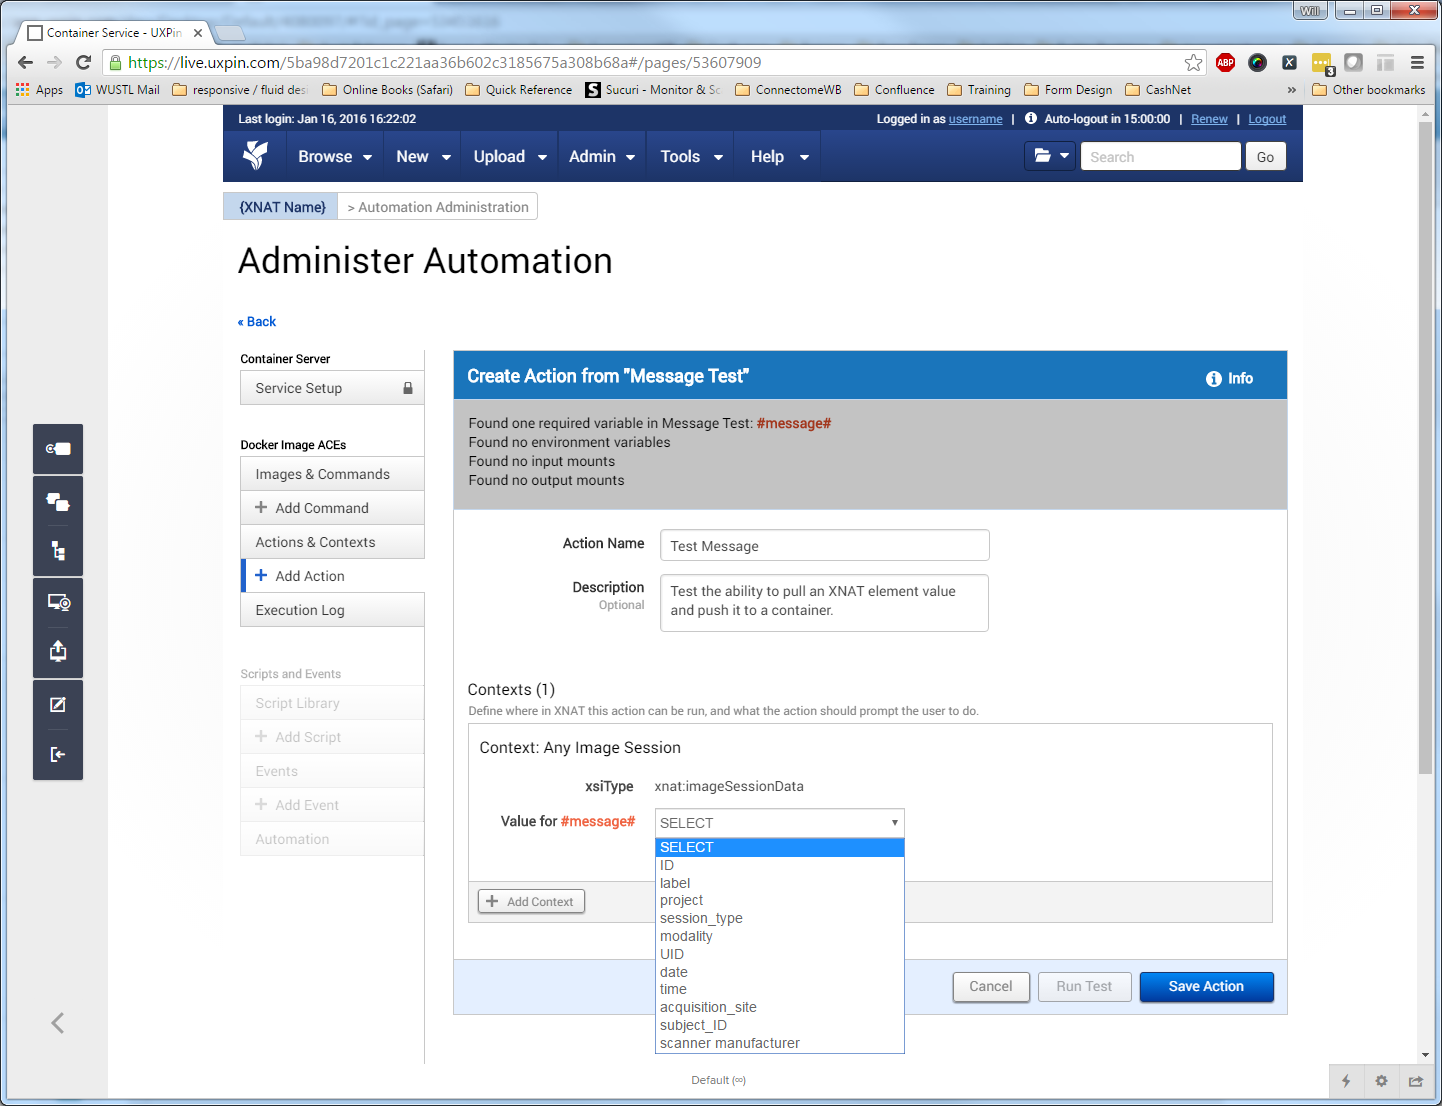Open the Admin menu
Screen dimensions: 1442x1106
pyautogui.click(x=601, y=157)
